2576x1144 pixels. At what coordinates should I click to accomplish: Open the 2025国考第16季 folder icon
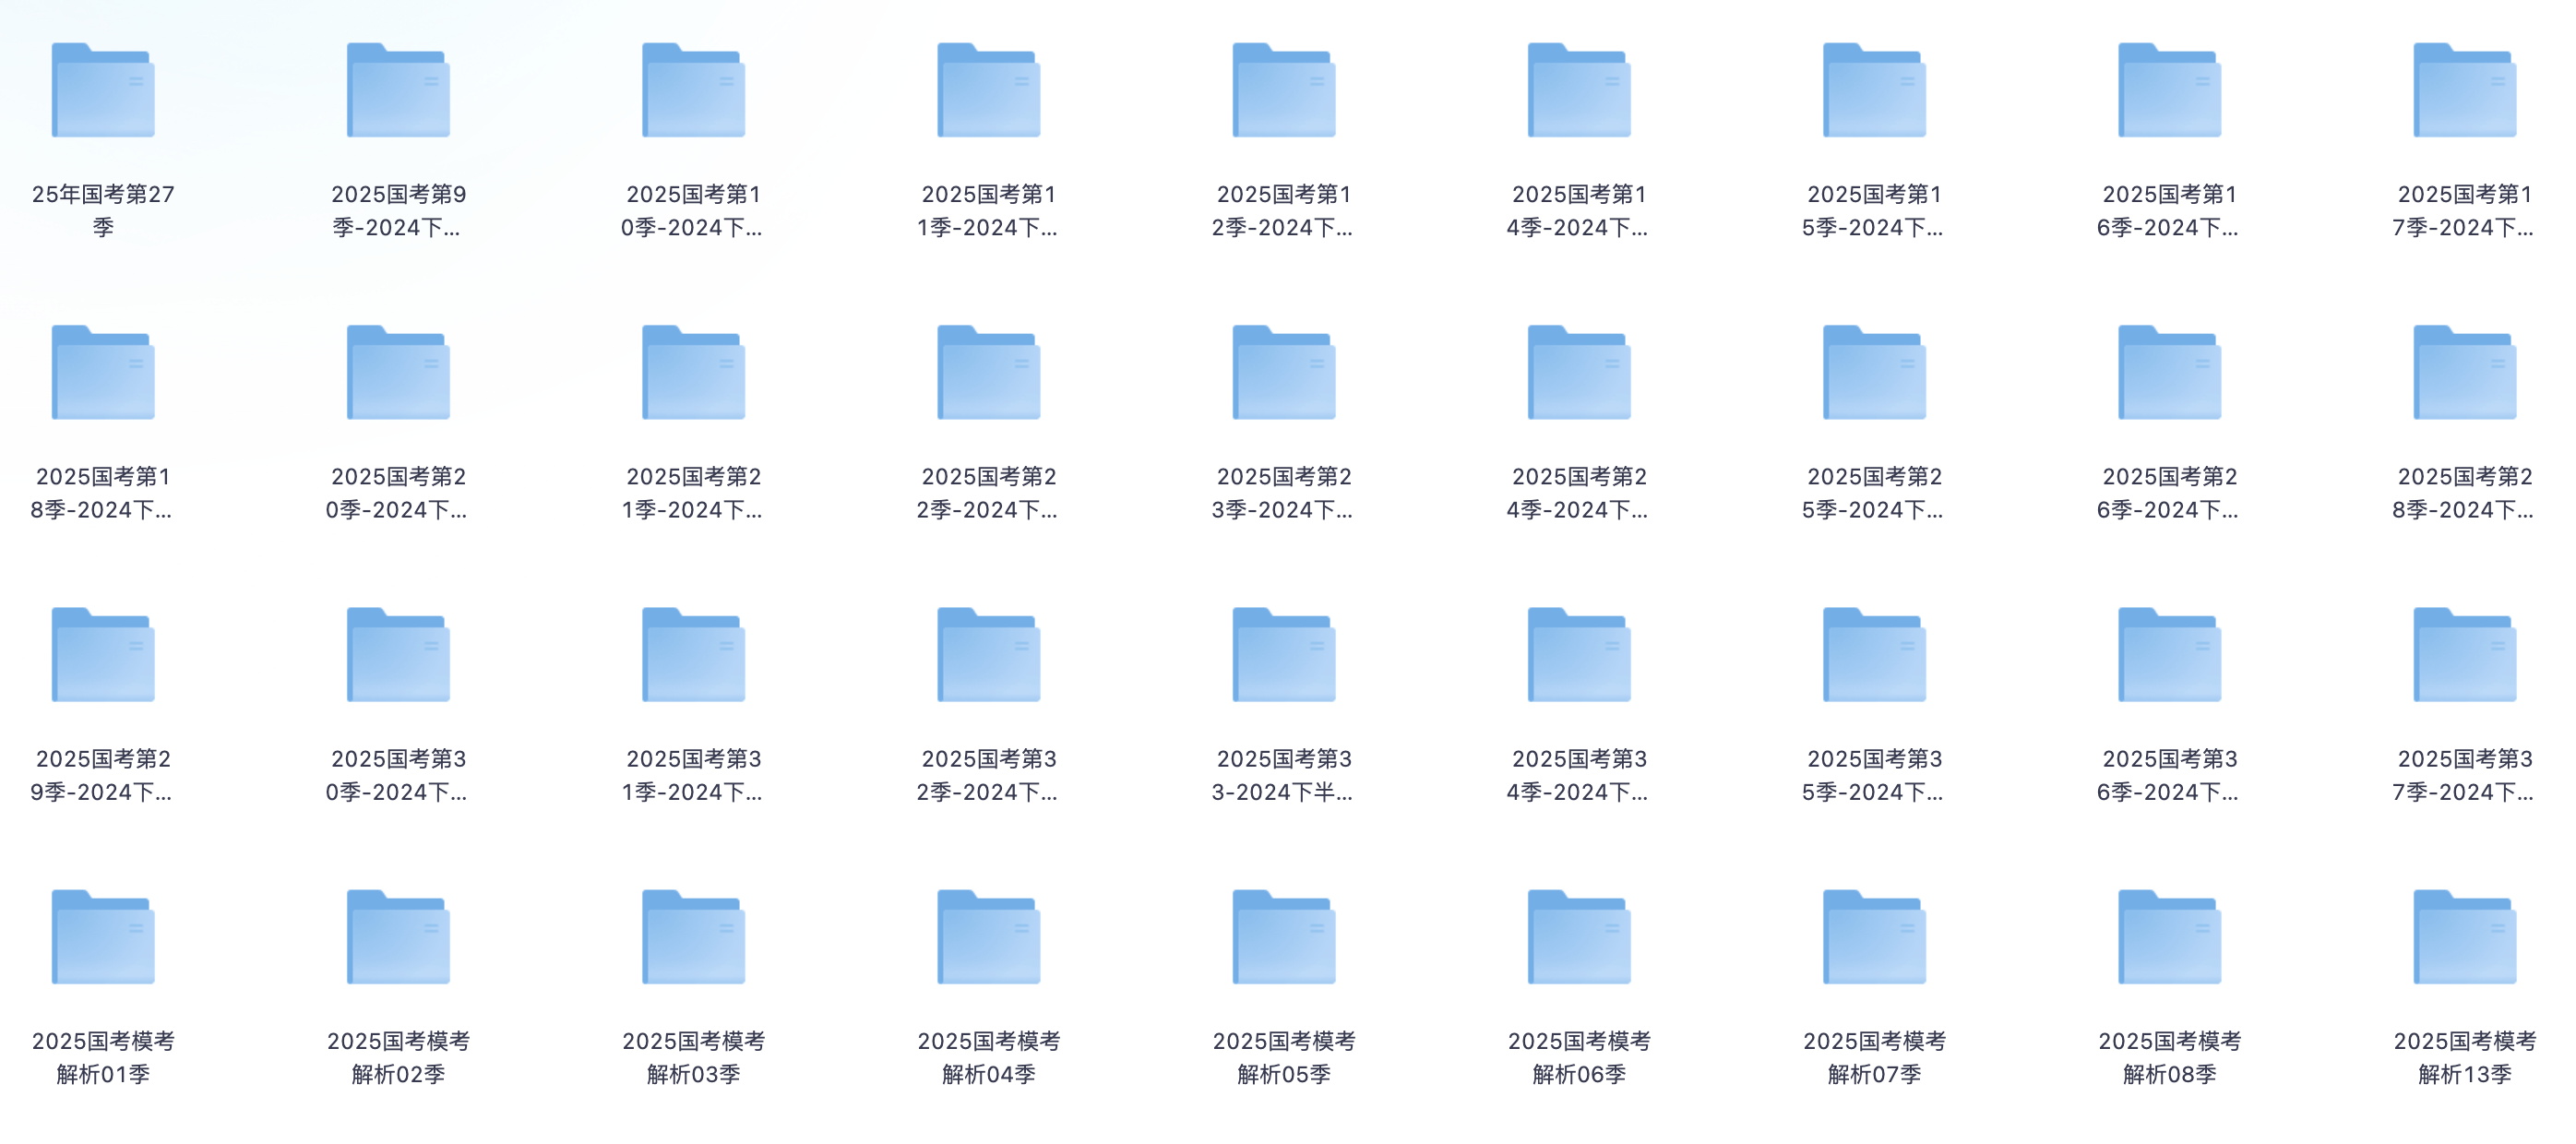pos(2169,90)
